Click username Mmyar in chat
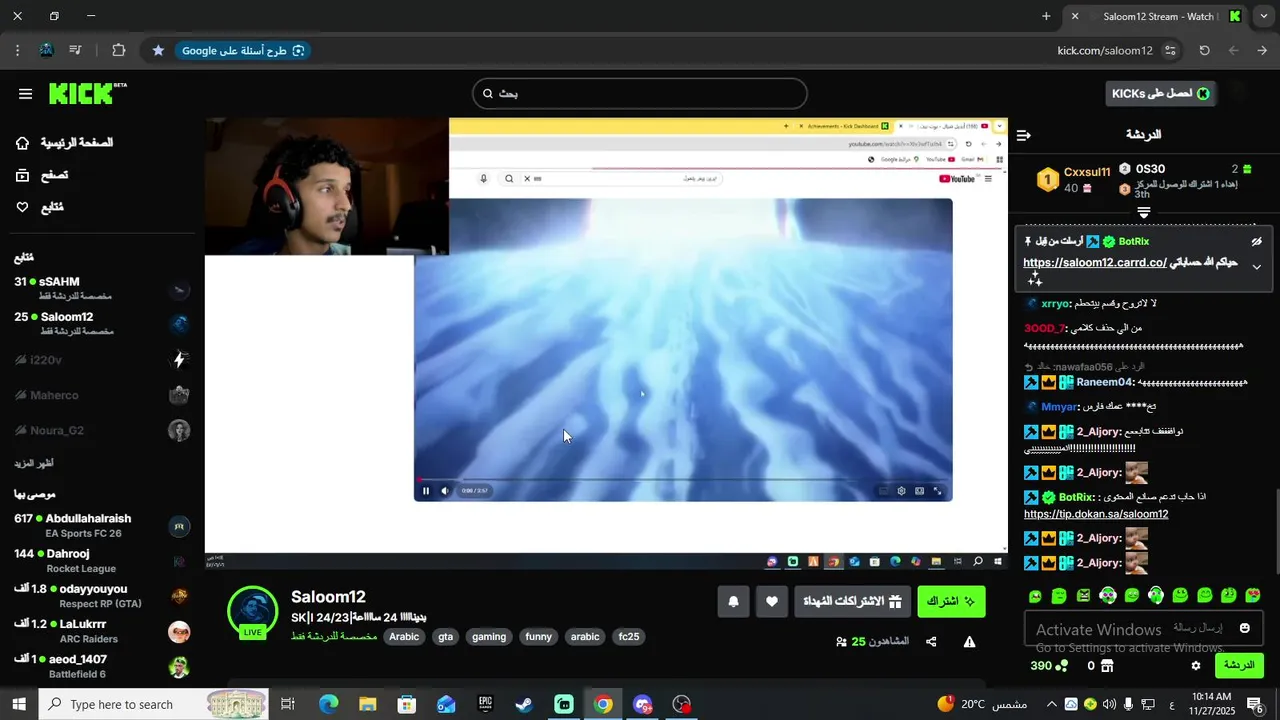This screenshot has height=720, width=1280. pyautogui.click(x=1058, y=407)
